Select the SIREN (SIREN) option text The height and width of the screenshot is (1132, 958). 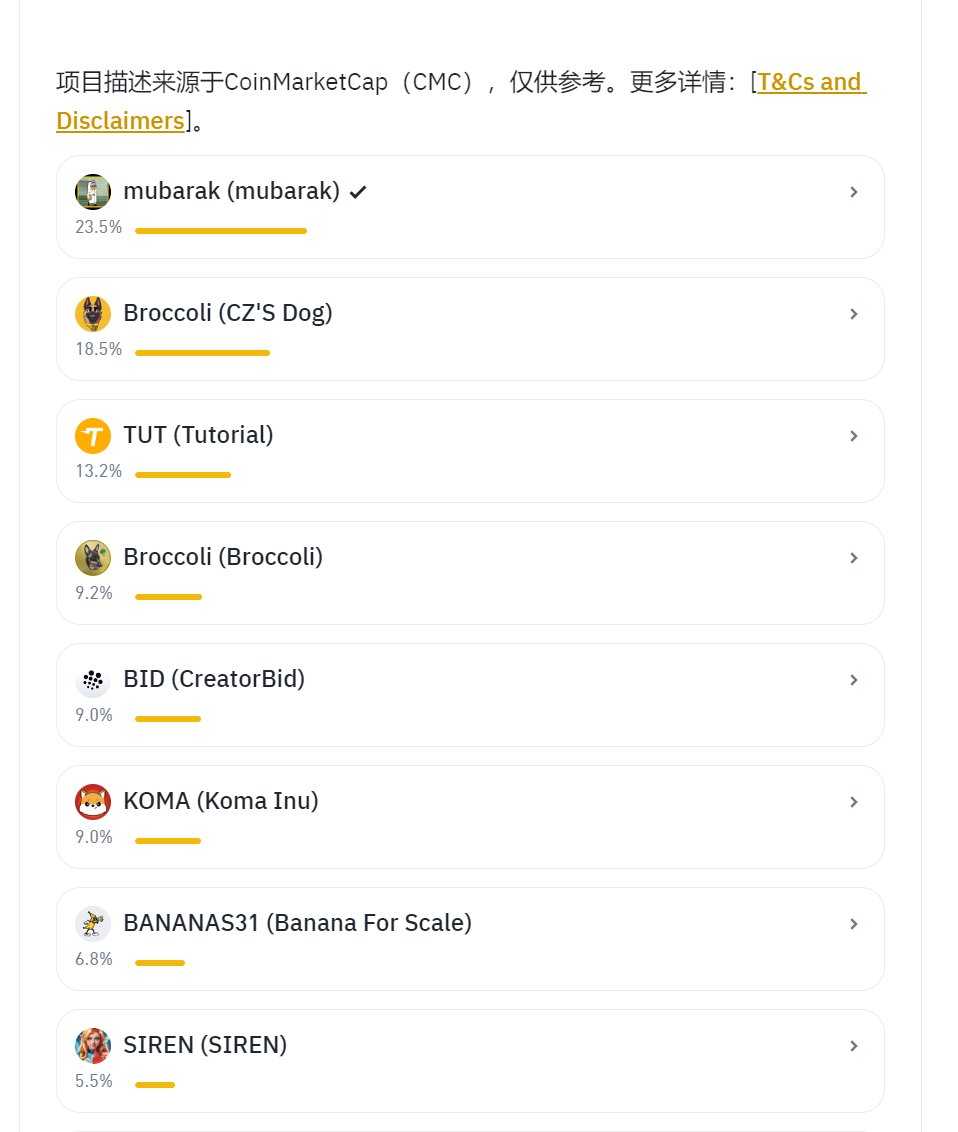[205, 1045]
